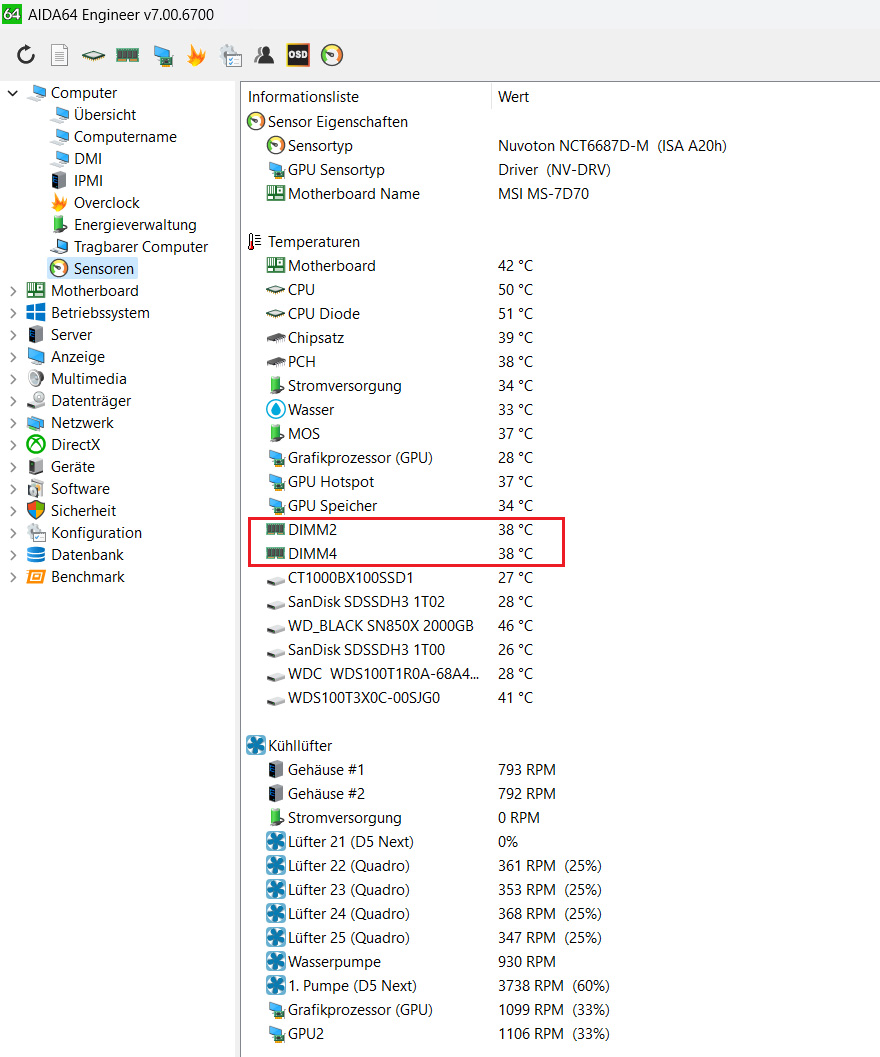Open the Benchmark tree item
This screenshot has height=1057, width=880.
pos(88,577)
